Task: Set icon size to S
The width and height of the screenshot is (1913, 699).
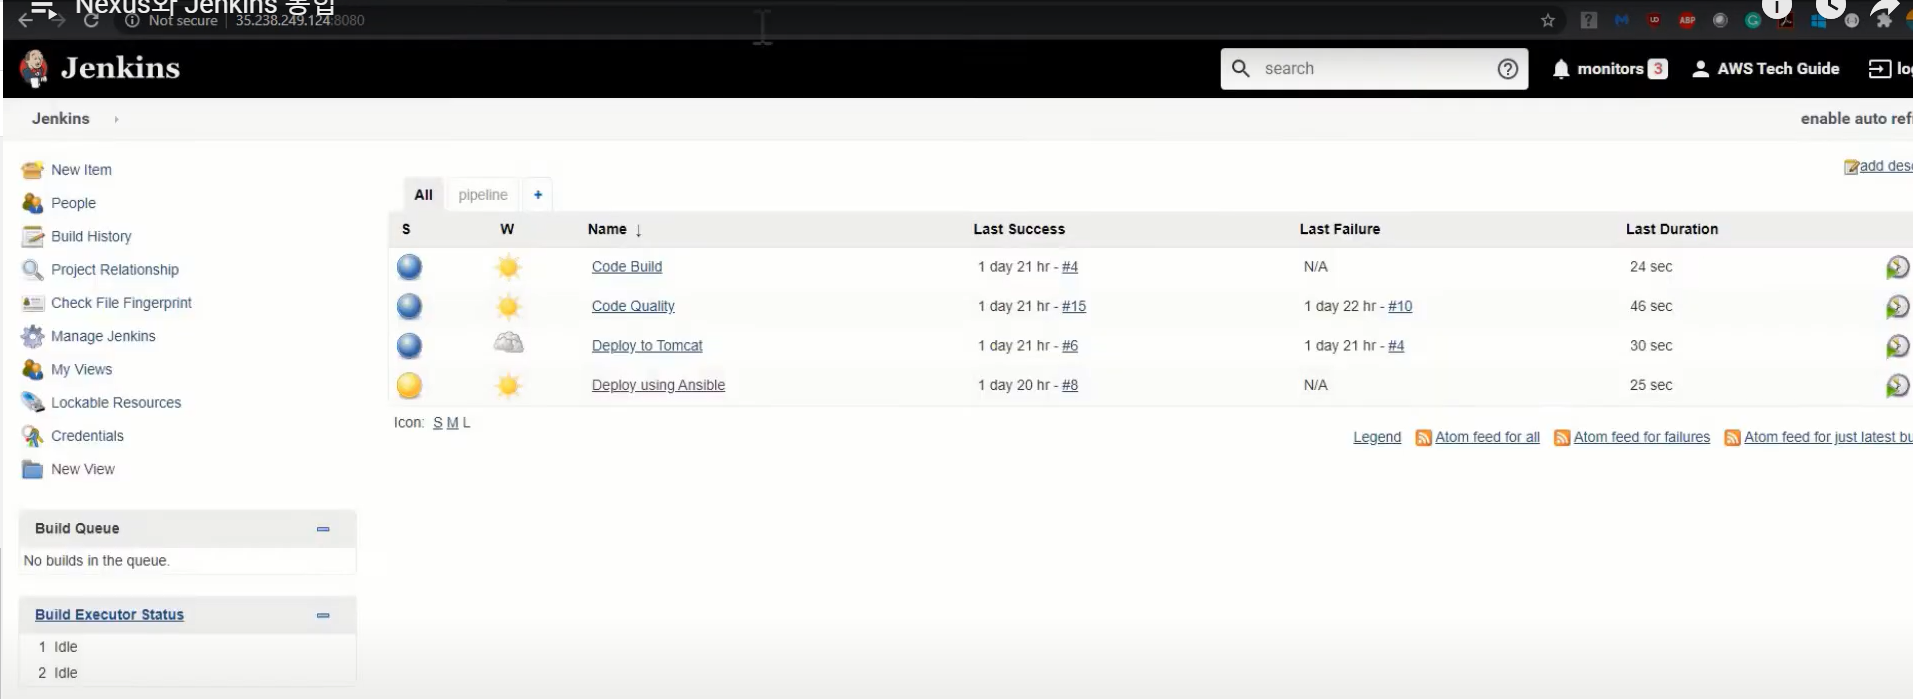Action: [x=437, y=423]
